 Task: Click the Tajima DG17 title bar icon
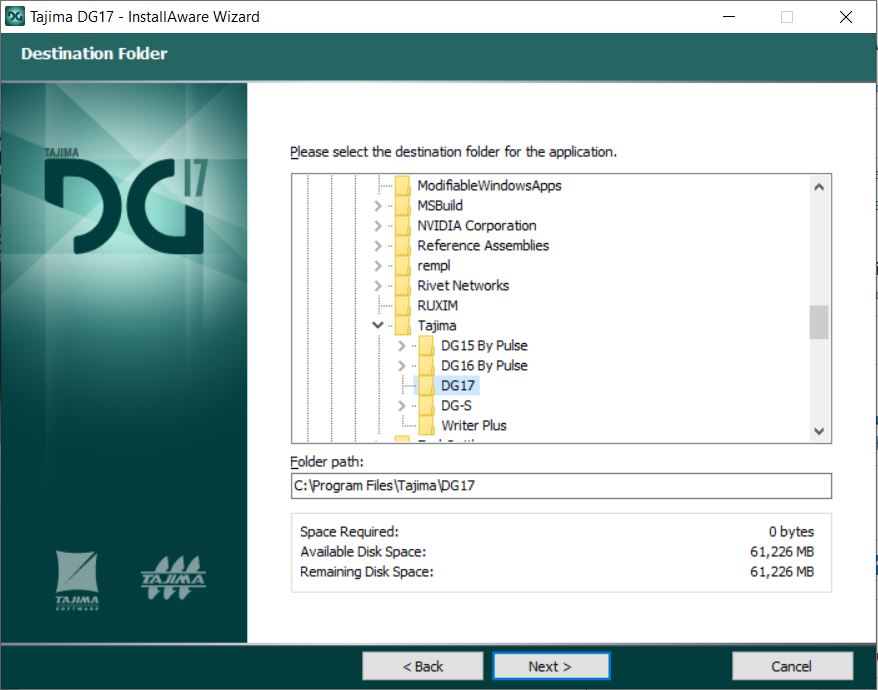pyautogui.click(x=15, y=16)
